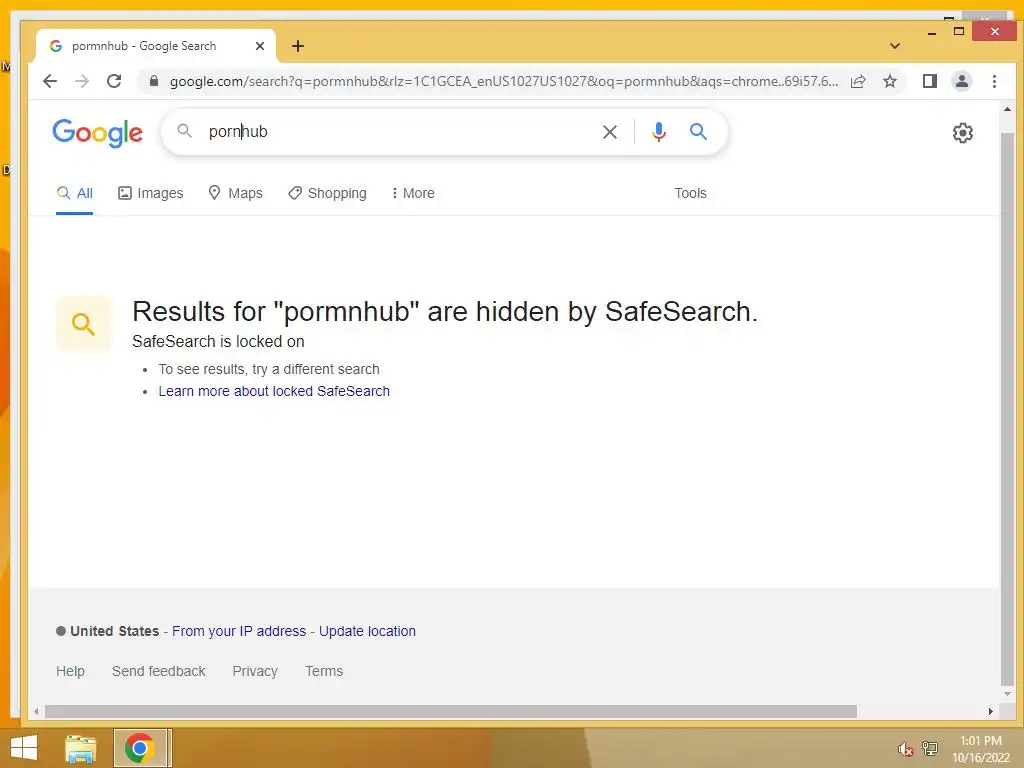Go back to the previous page
The height and width of the screenshot is (768, 1024).
[50, 81]
